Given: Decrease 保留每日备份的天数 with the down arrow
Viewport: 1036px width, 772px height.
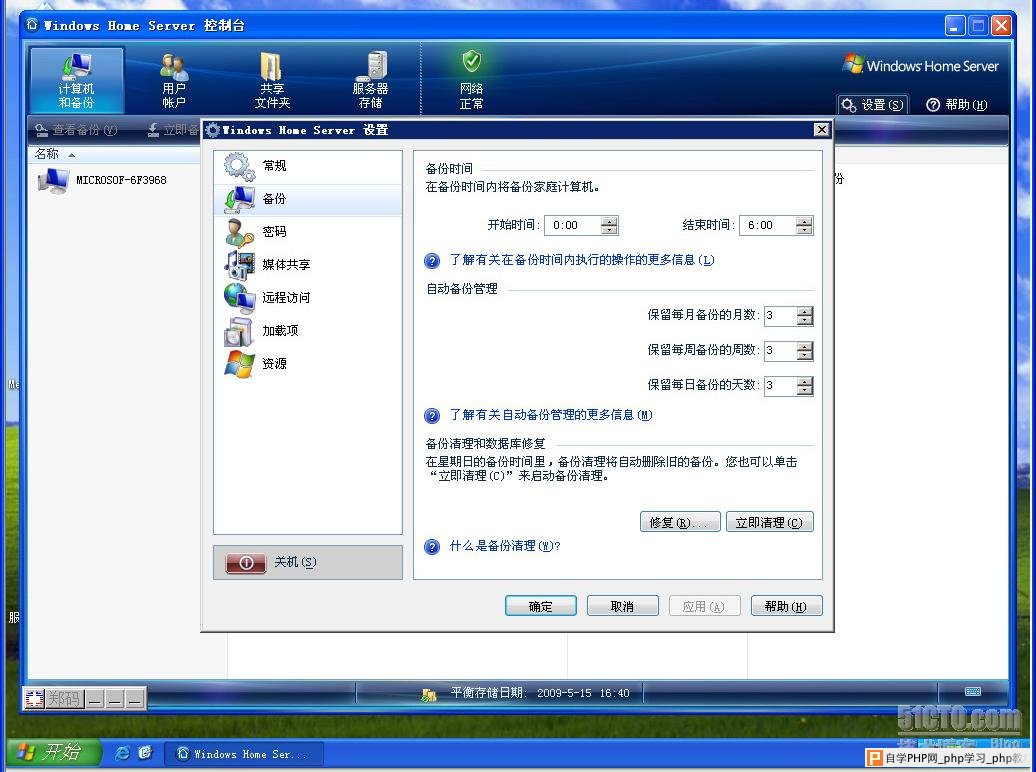Looking at the screenshot, I should (x=805, y=390).
